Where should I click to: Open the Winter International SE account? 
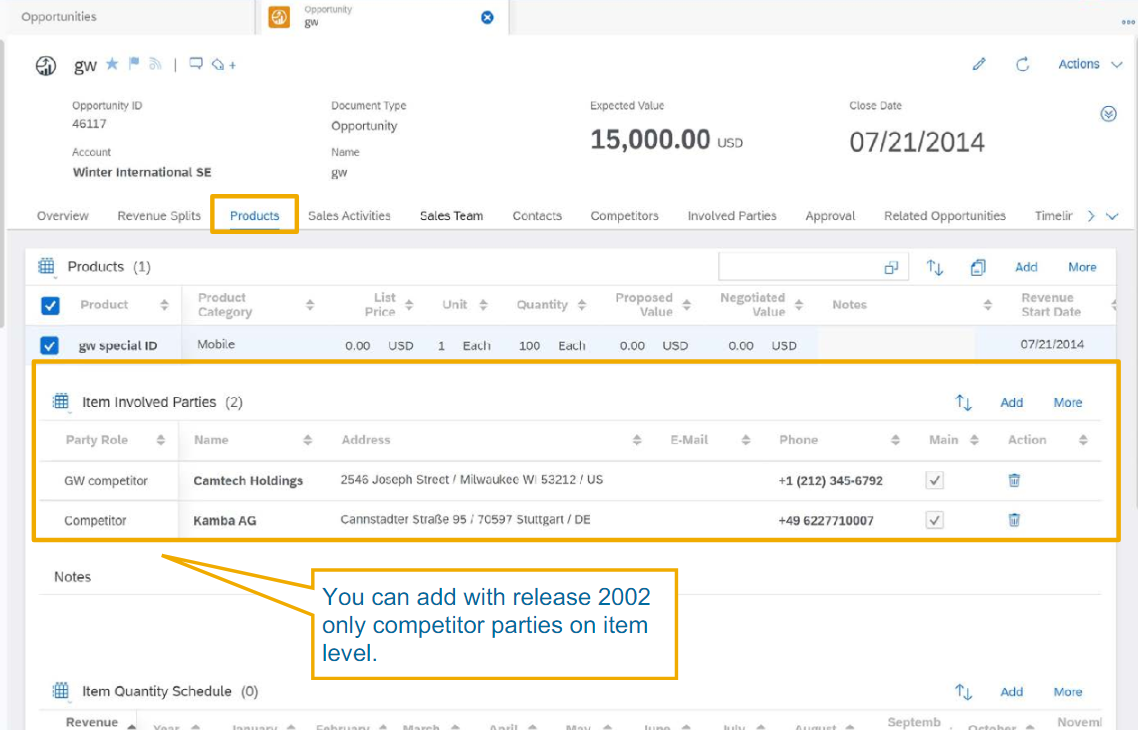click(x=142, y=172)
